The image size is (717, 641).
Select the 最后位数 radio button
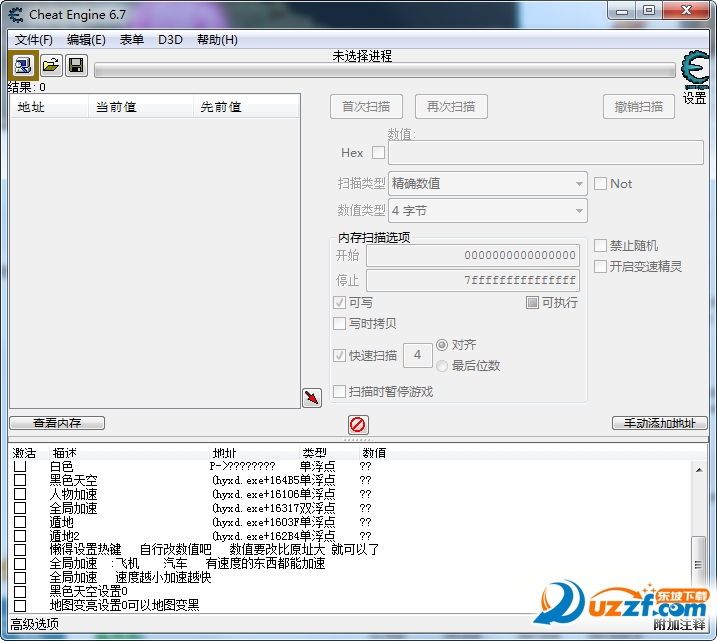[x=442, y=366]
